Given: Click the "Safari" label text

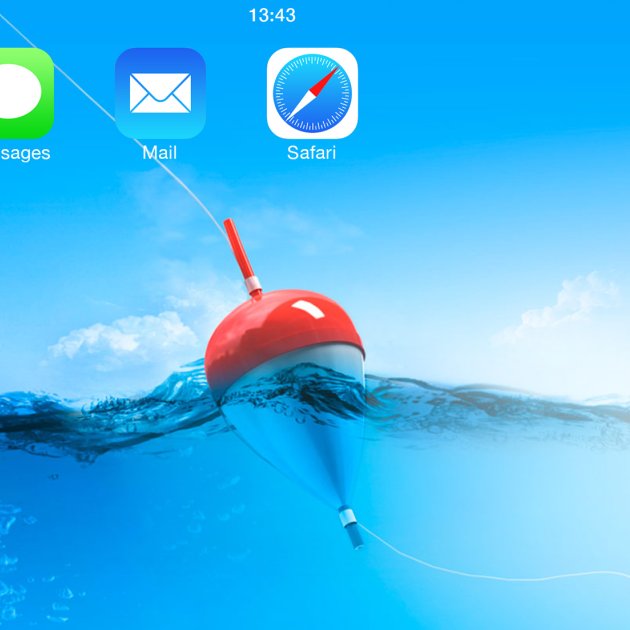Looking at the screenshot, I should pyautogui.click(x=312, y=153).
